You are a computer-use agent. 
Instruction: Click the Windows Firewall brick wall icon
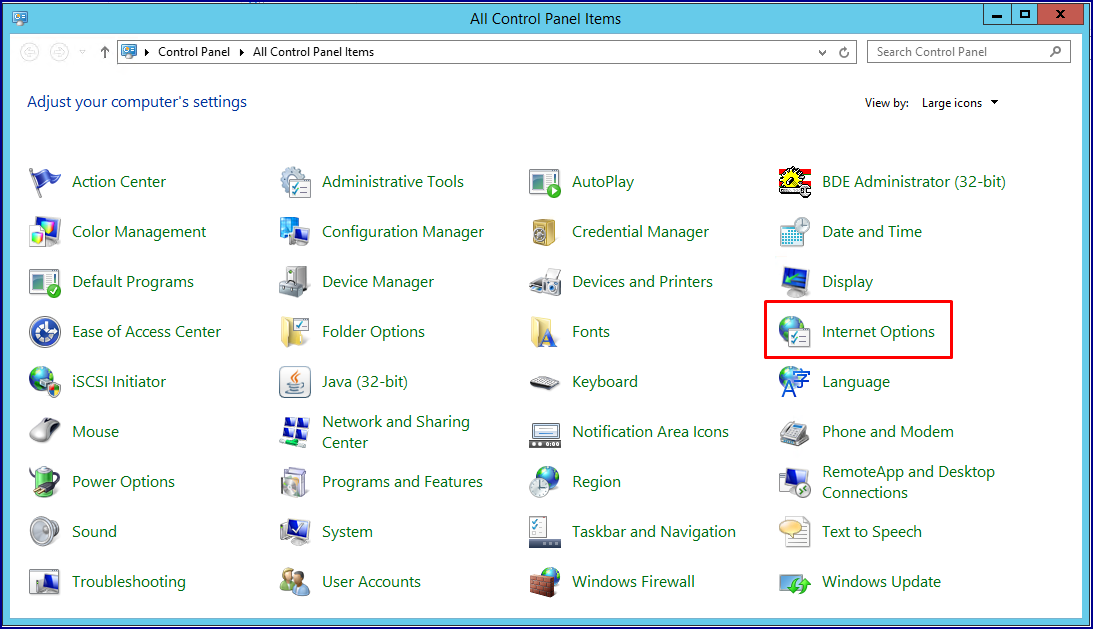544,582
